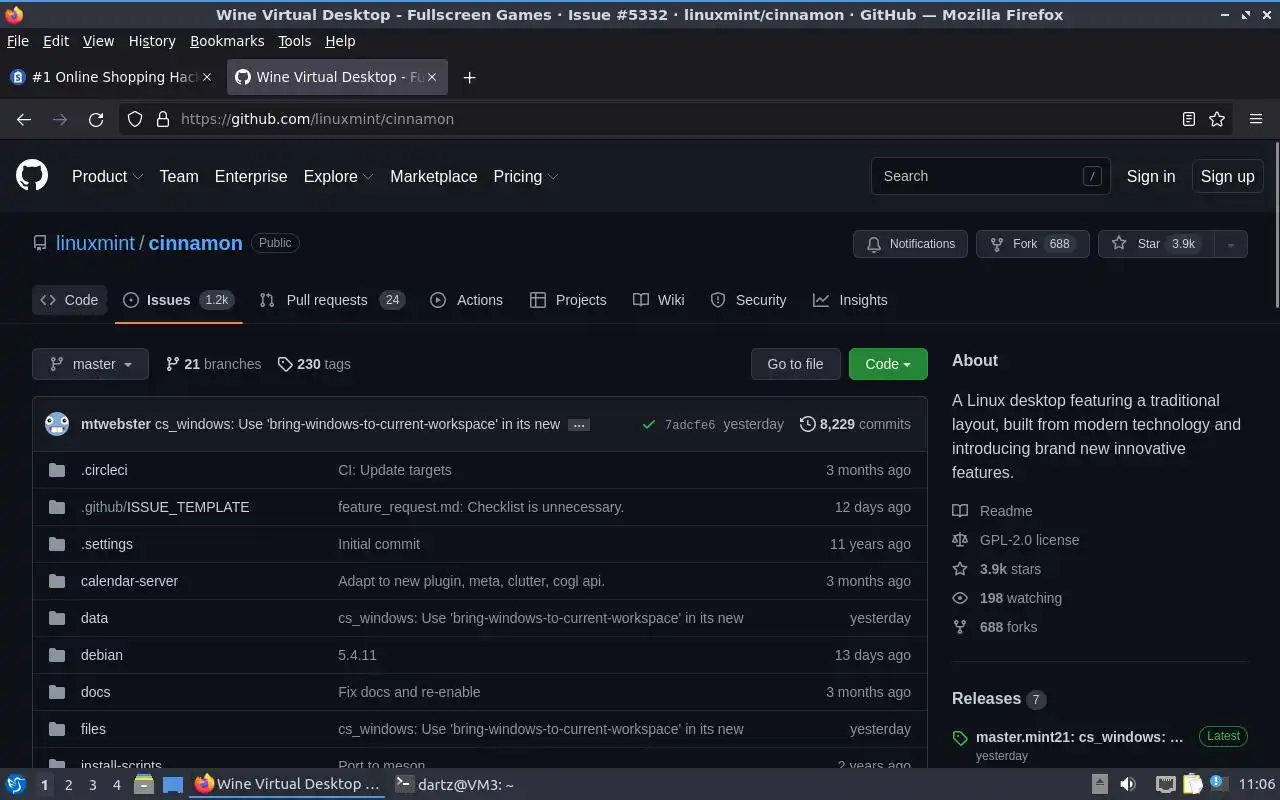This screenshot has height=800, width=1280.
Task: Open the dartz@VM3 terminal taskbar entry
Action: pos(454,785)
